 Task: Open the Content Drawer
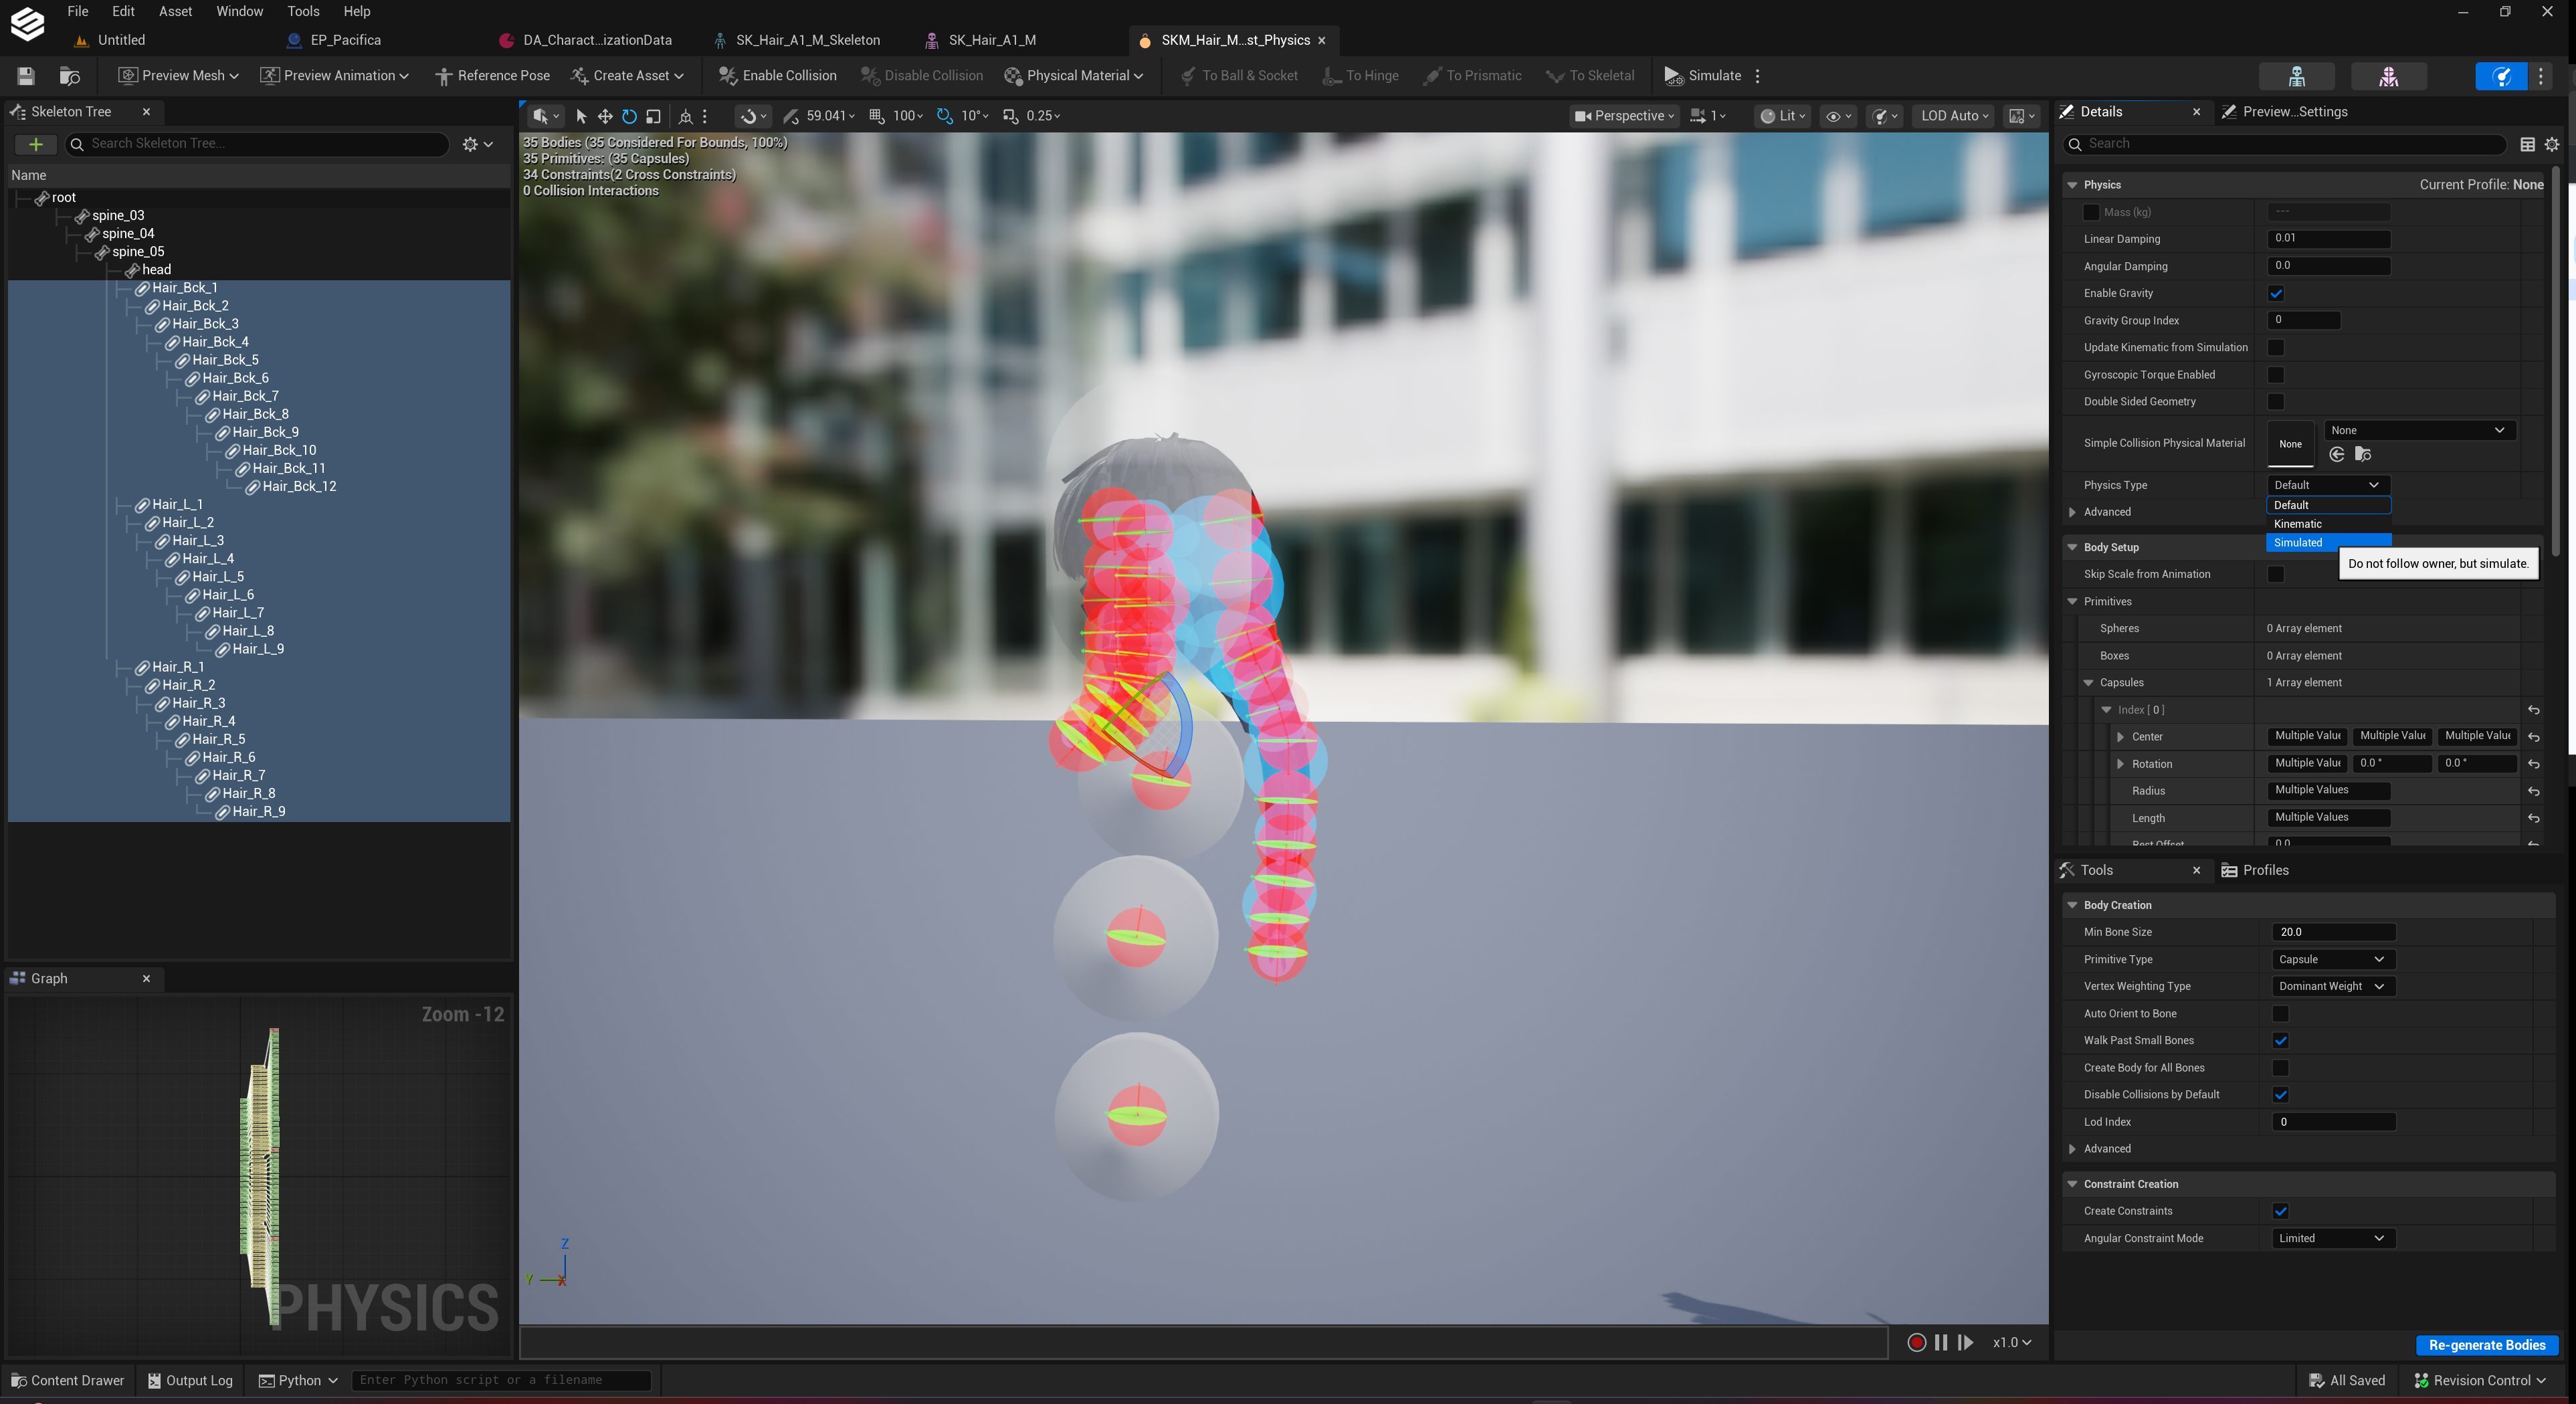67,1380
